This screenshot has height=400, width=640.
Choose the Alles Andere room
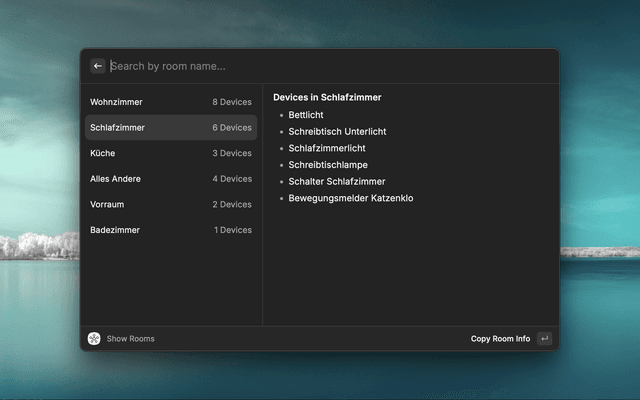pos(170,179)
